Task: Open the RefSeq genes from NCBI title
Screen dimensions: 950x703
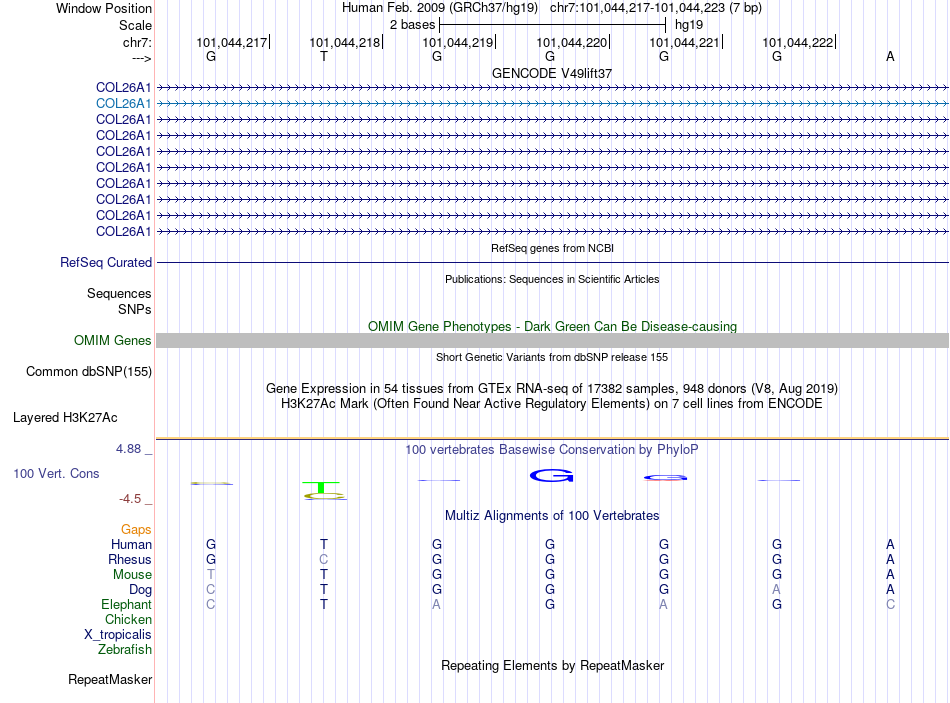Action: tap(552, 248)
